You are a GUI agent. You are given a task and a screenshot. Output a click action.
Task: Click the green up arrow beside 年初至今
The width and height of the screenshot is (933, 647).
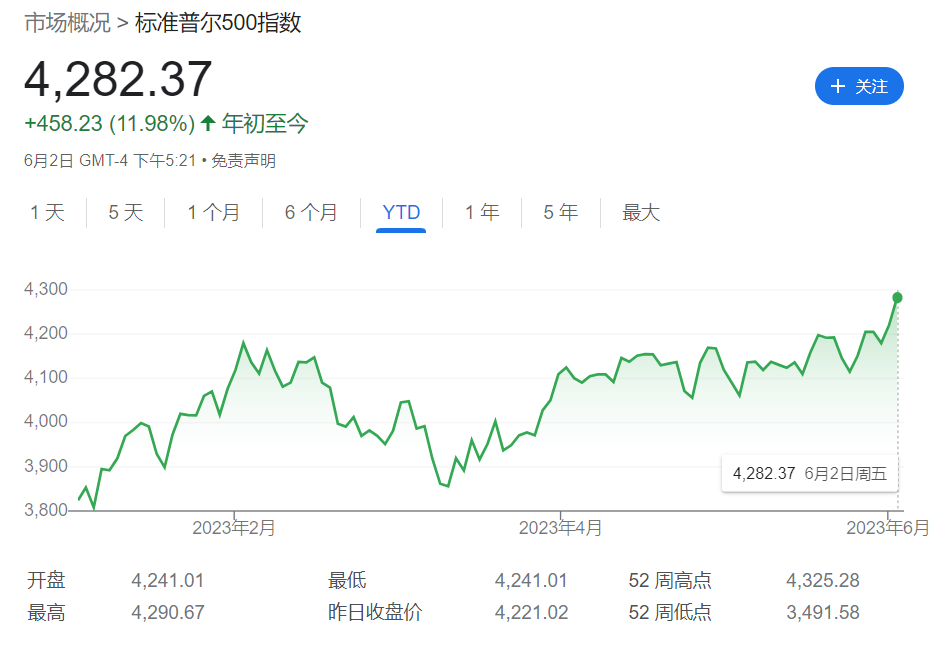tap(208, 123)
